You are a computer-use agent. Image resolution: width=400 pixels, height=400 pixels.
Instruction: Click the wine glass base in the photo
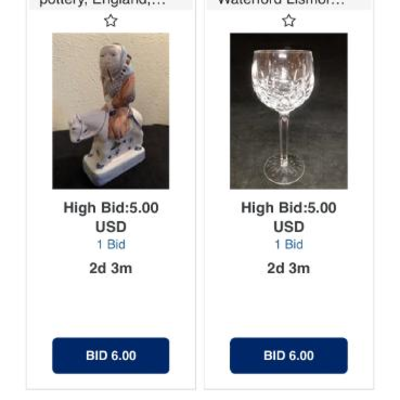pyautogui.click(x=284, y=169)
